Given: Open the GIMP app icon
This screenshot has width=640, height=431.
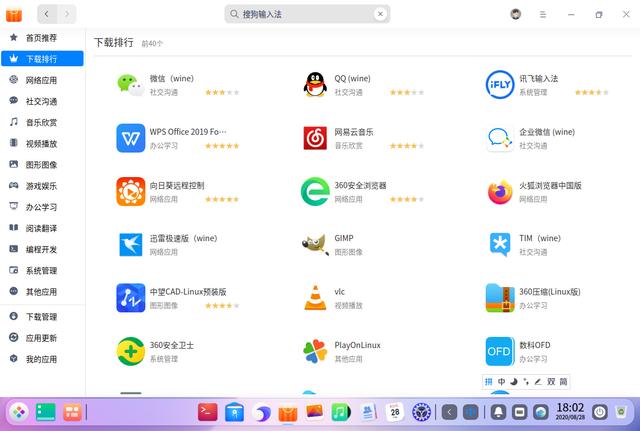Looking at the screenshot, I should tap(315, 244).
